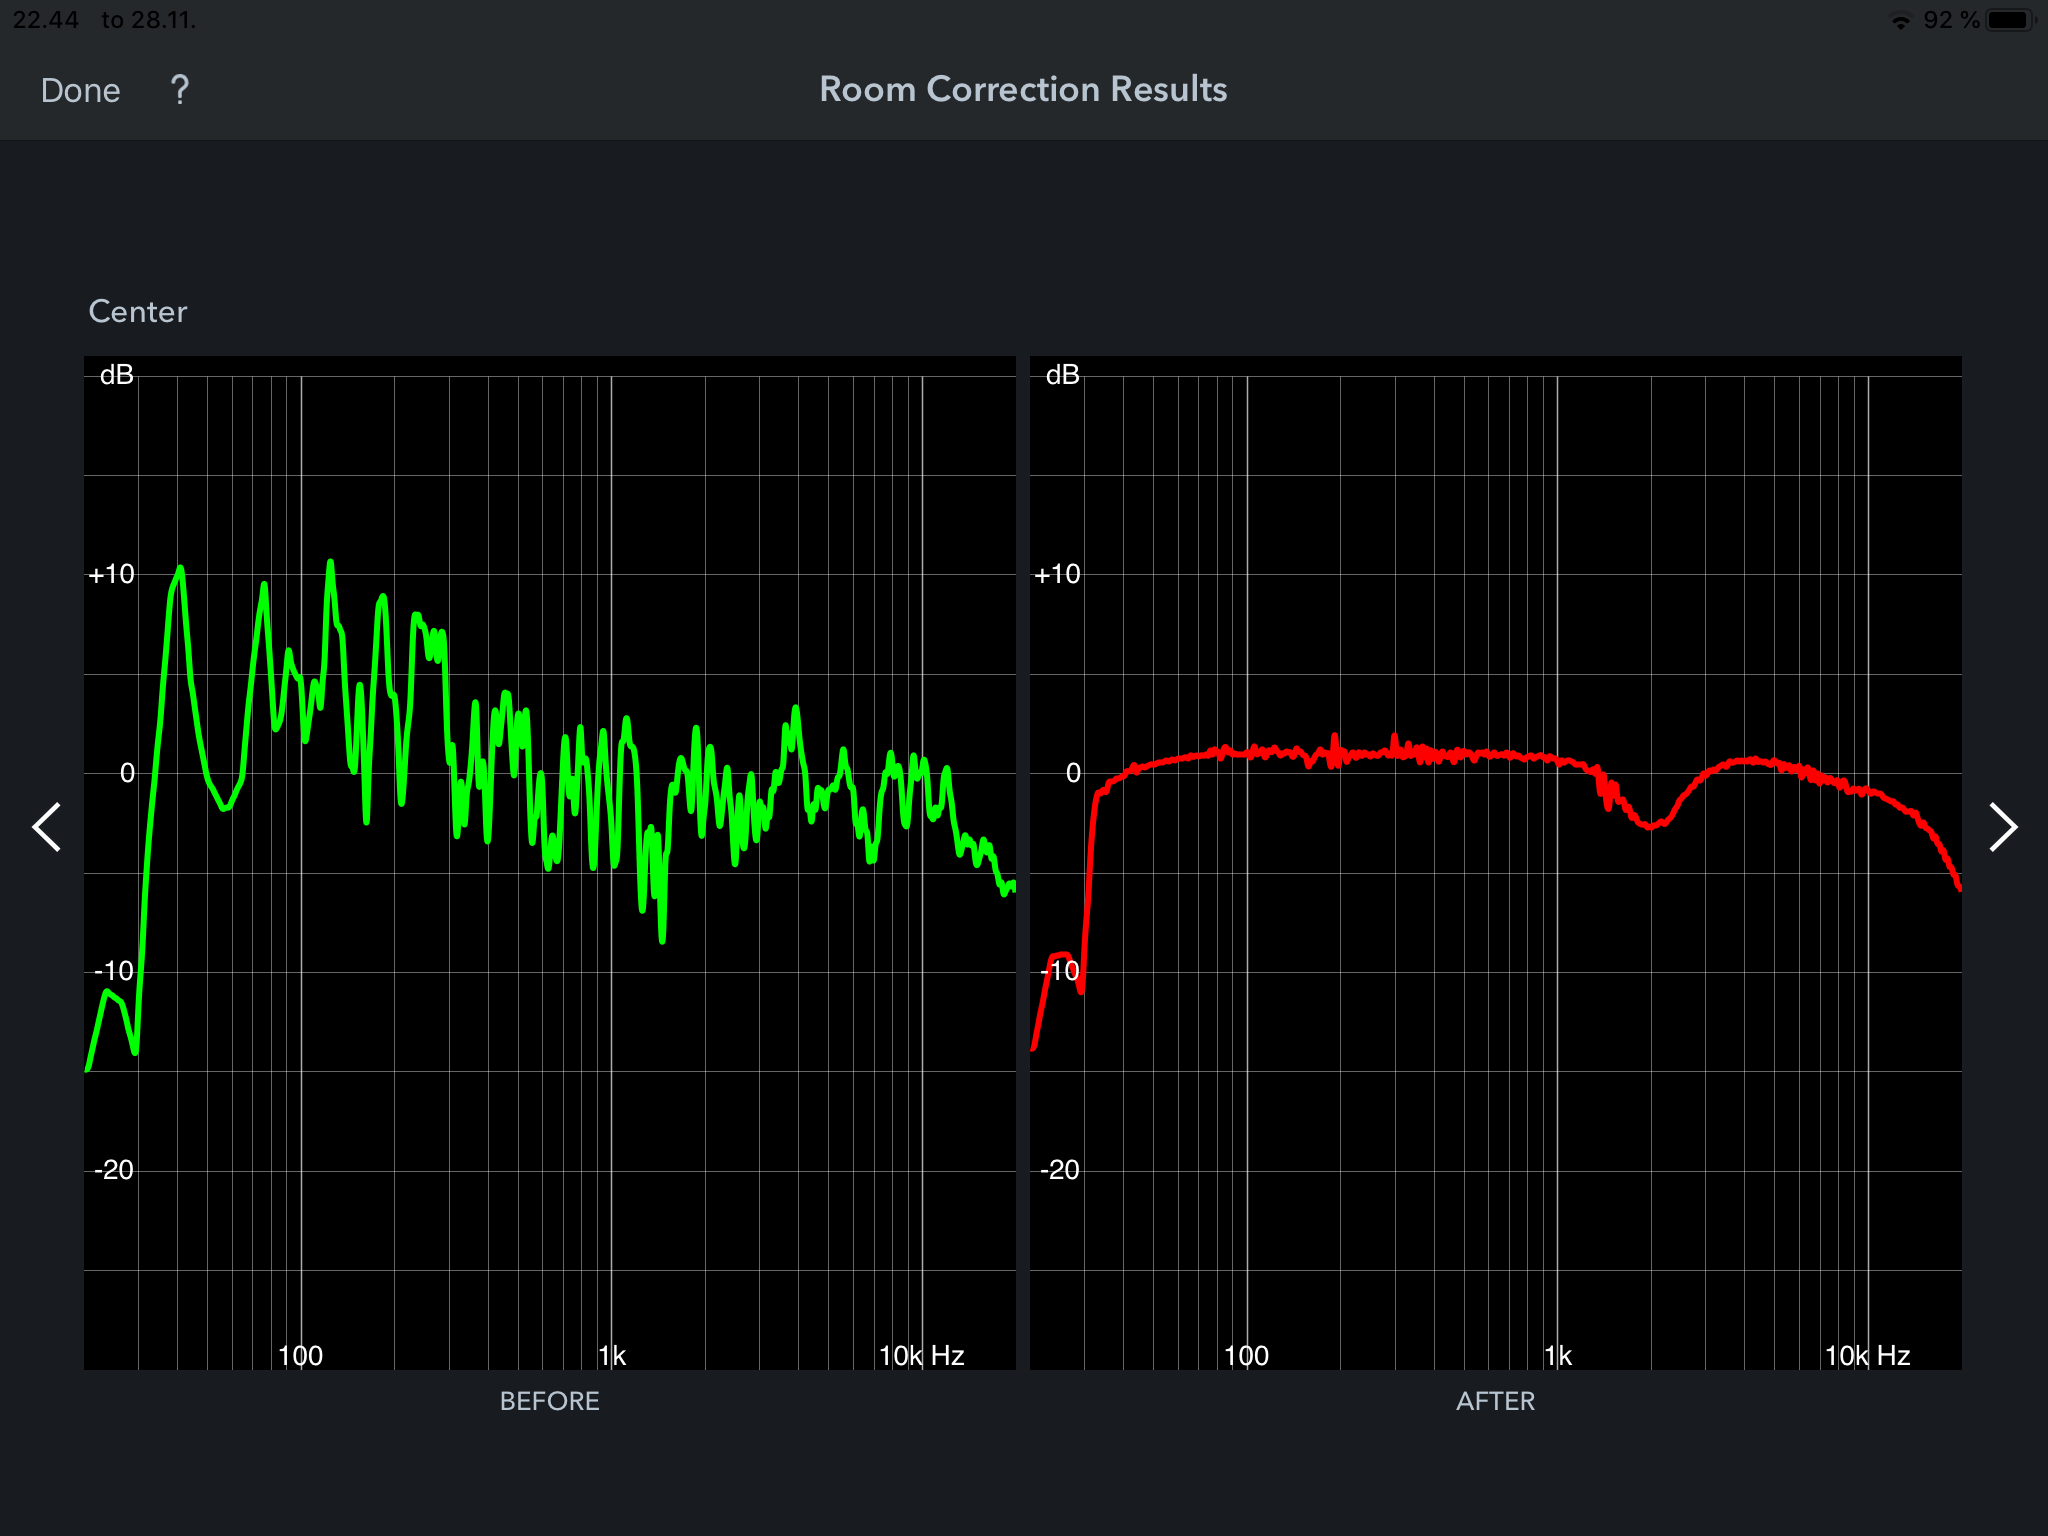Tap the Wi-Fi status icon
Screen dimensions: 2048x1536
coord(1900,21)
